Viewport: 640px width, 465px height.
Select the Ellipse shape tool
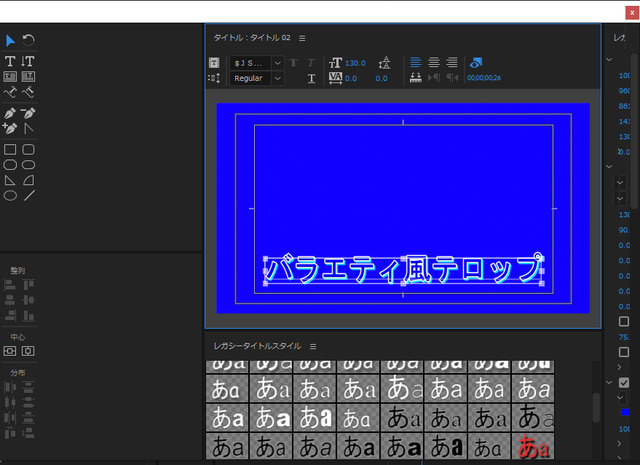pyautogui.click(x=10, y=196)
